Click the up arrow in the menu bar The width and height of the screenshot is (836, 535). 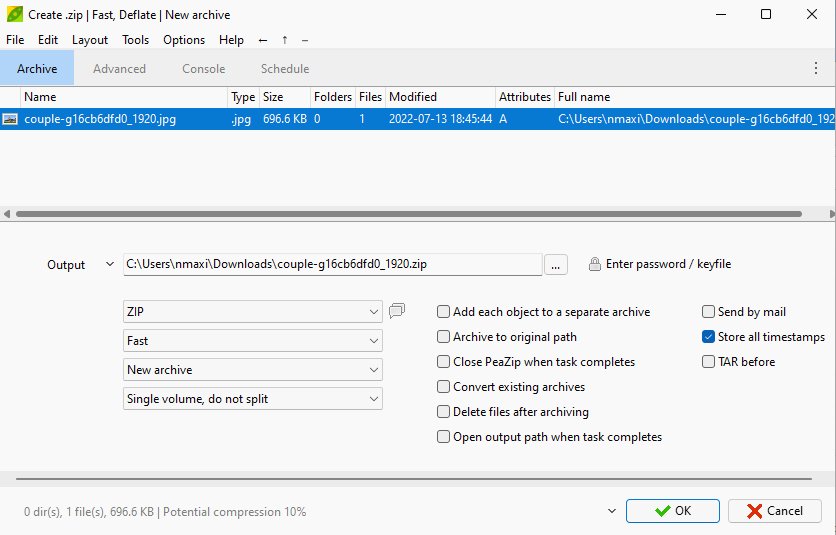[x=285, y=40]
